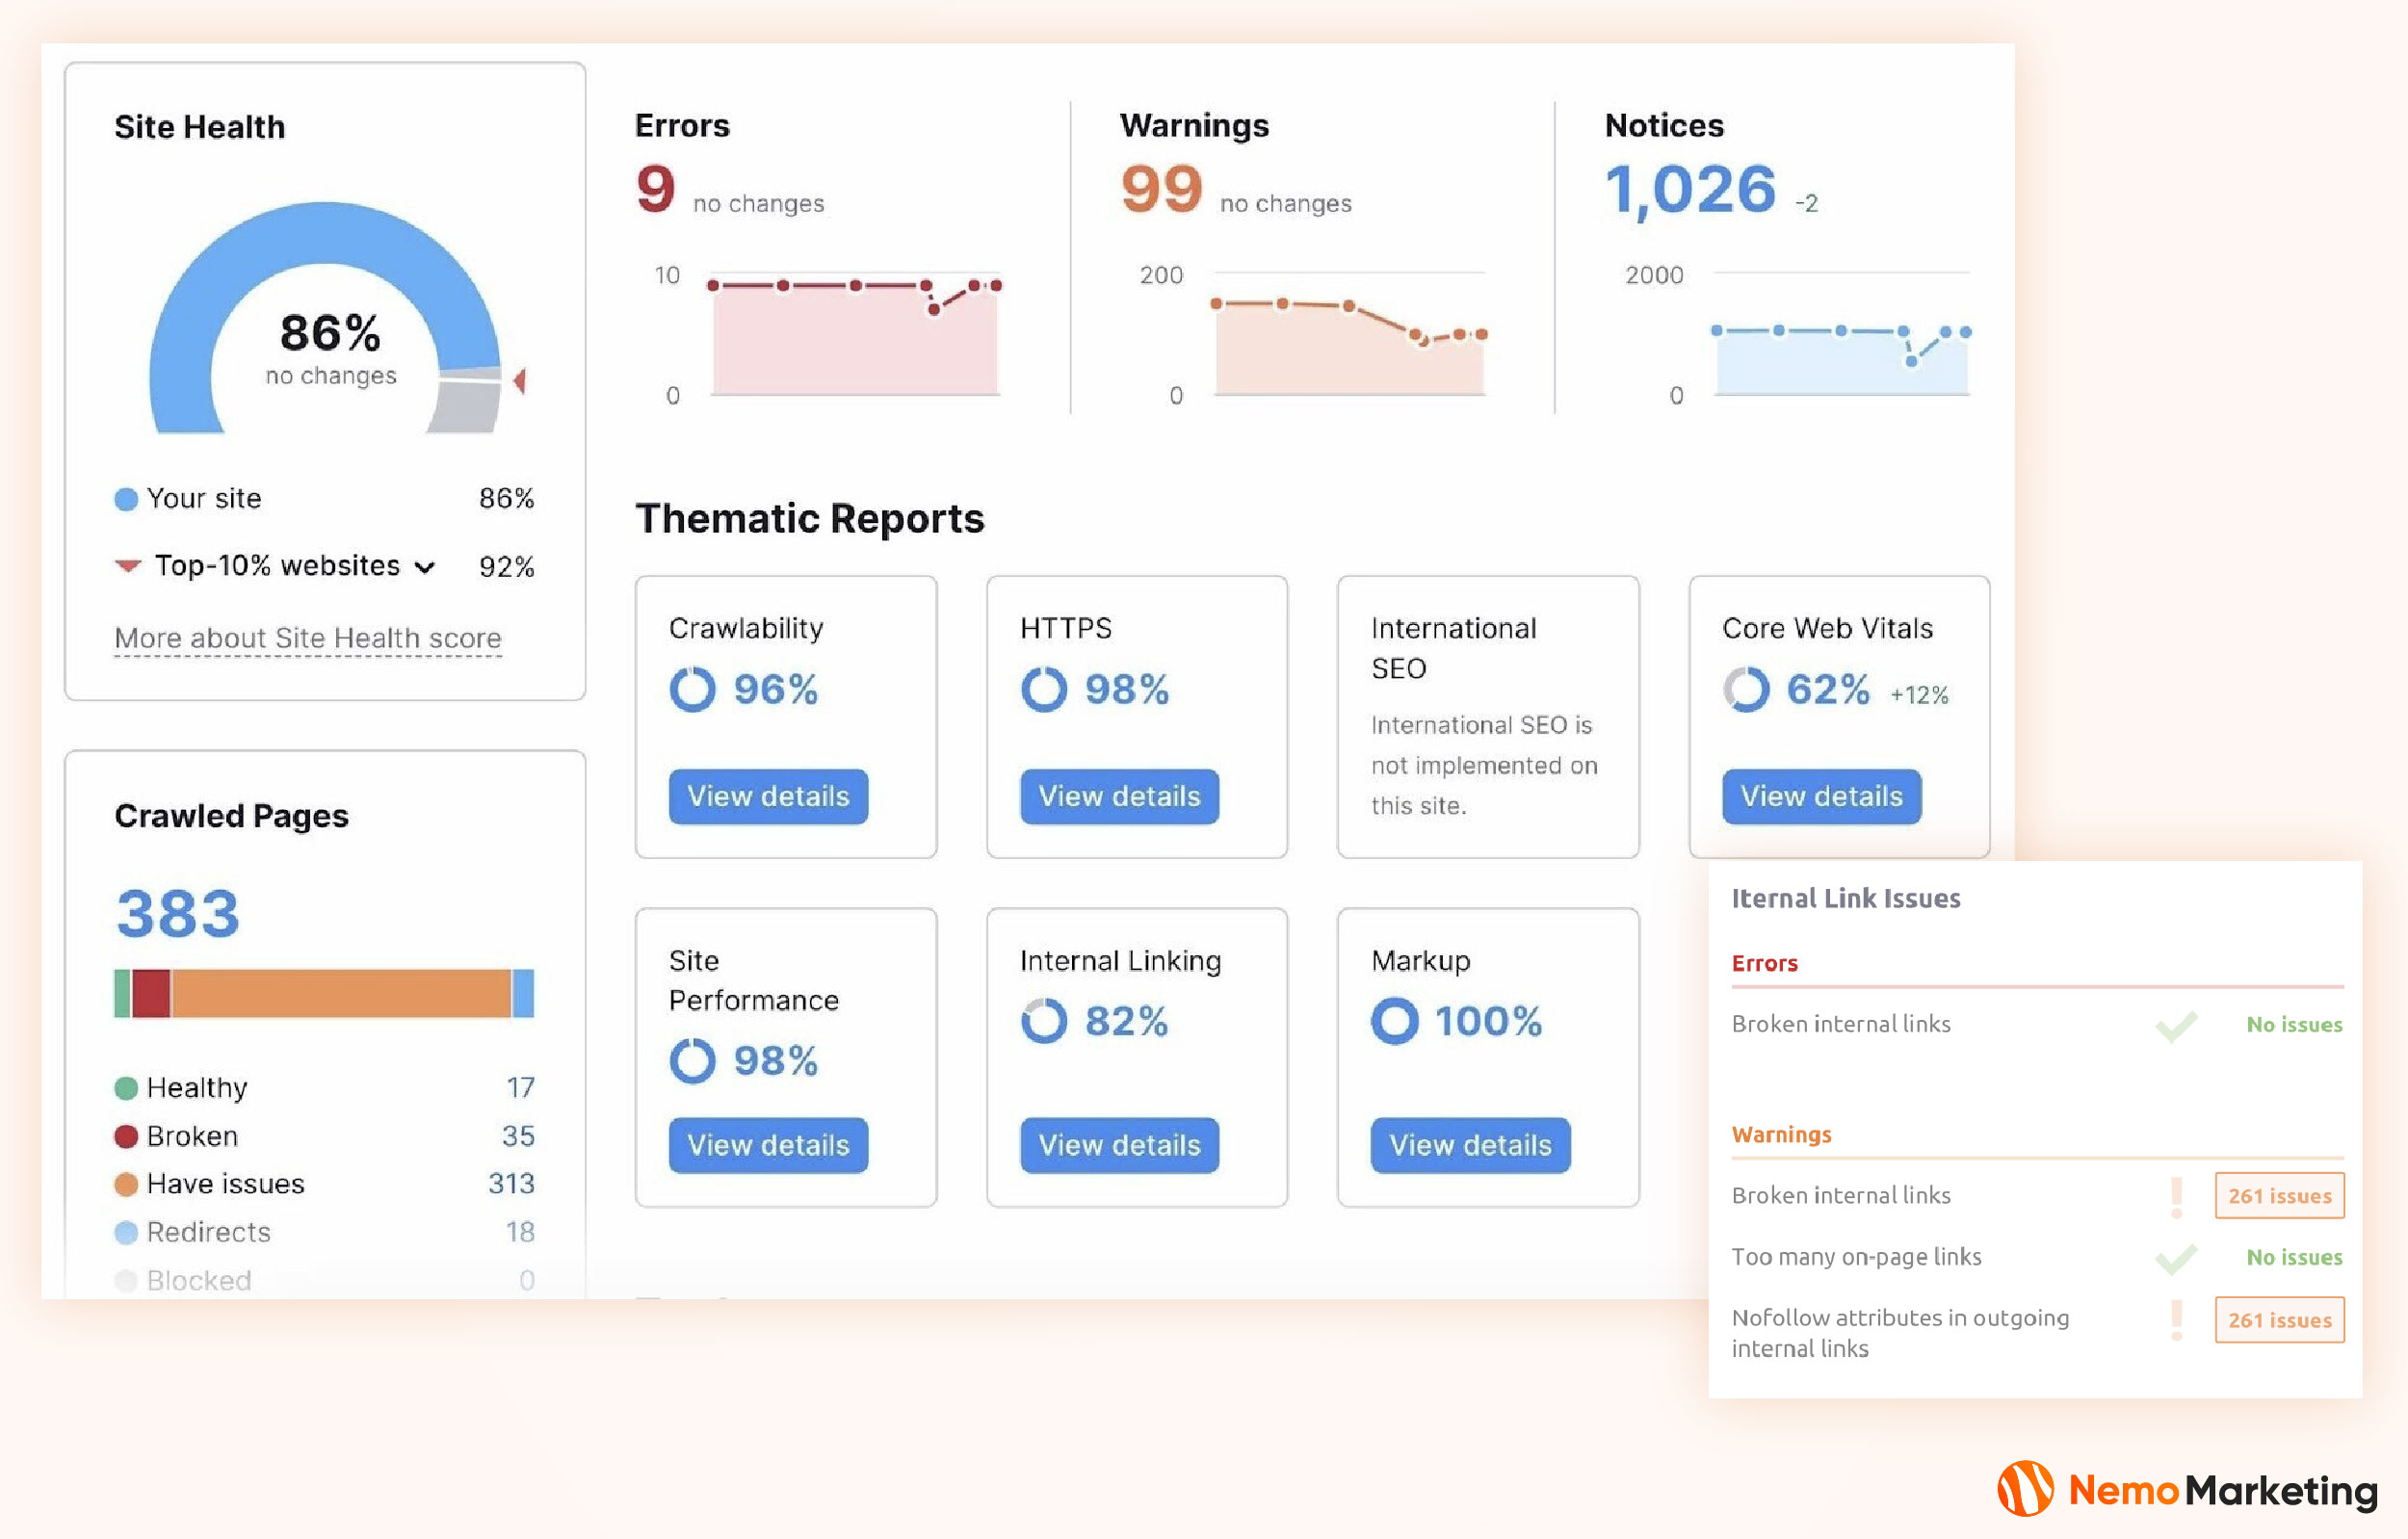The image size is (2408, 1539).
Task: Expand the Top-10% websites dropdown chevron
Action: pos(425,568)
